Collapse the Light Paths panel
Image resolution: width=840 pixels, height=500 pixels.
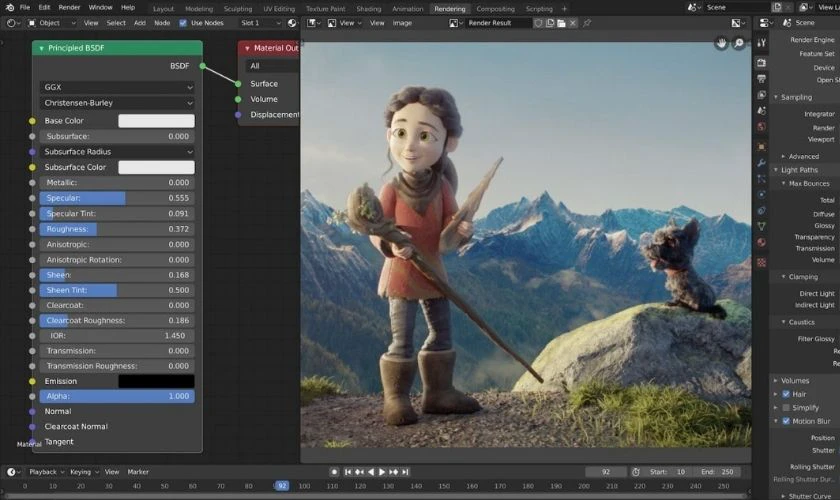[x=776, y=170]
